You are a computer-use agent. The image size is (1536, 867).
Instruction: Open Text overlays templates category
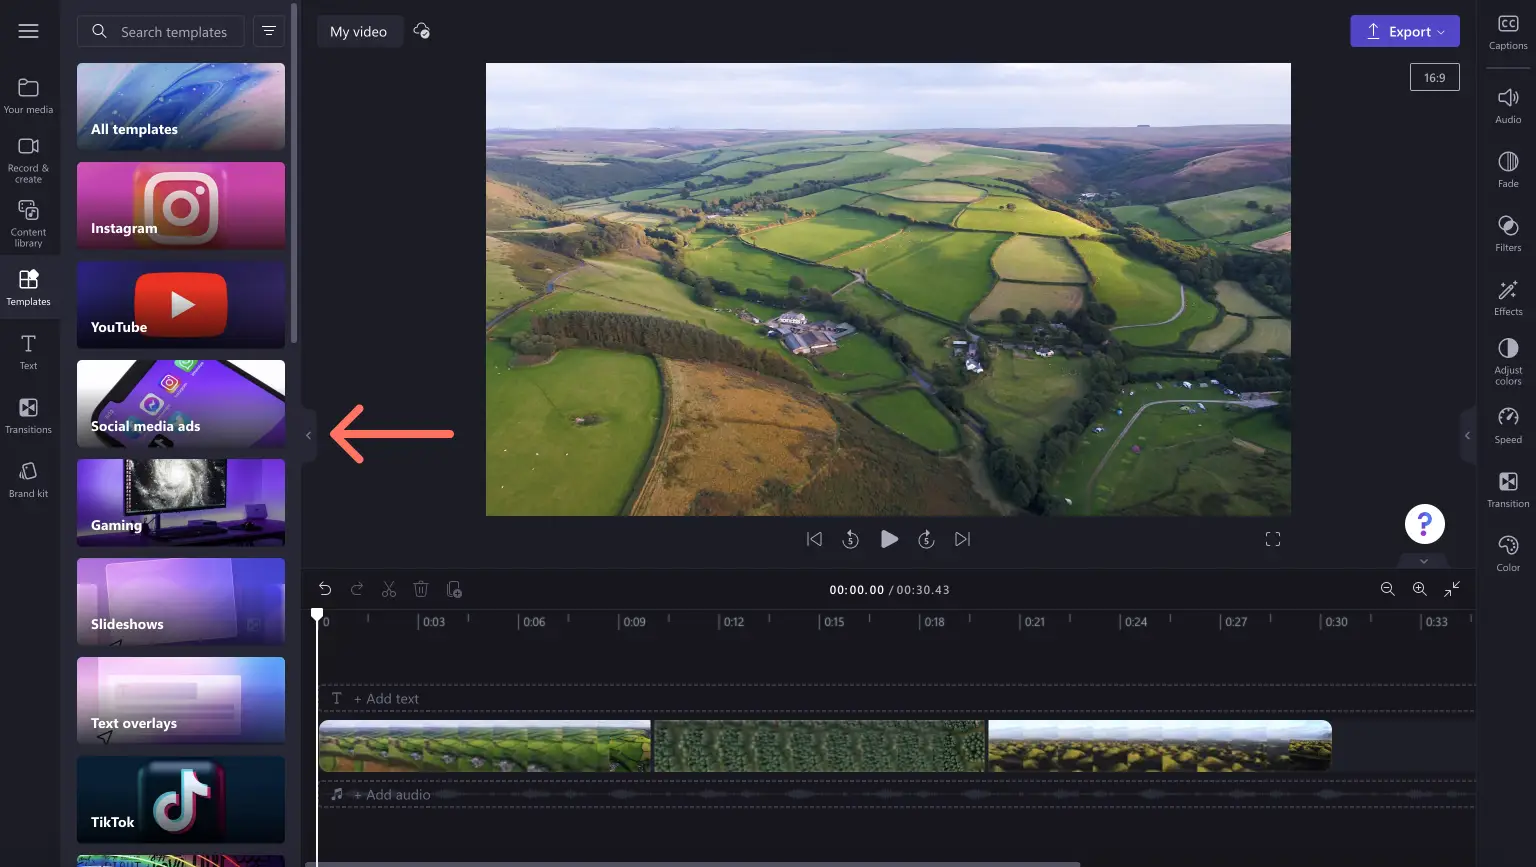tap(181, 700)
